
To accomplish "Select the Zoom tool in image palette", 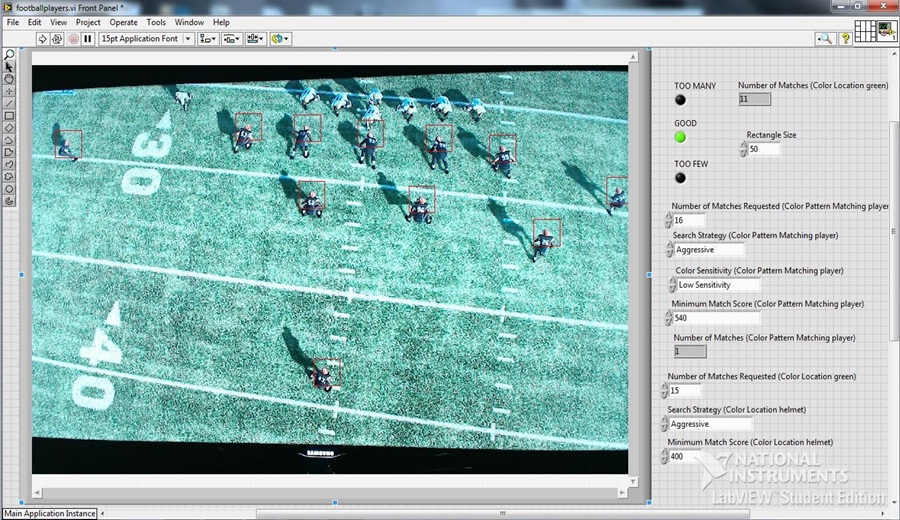I will coord(10,55).
